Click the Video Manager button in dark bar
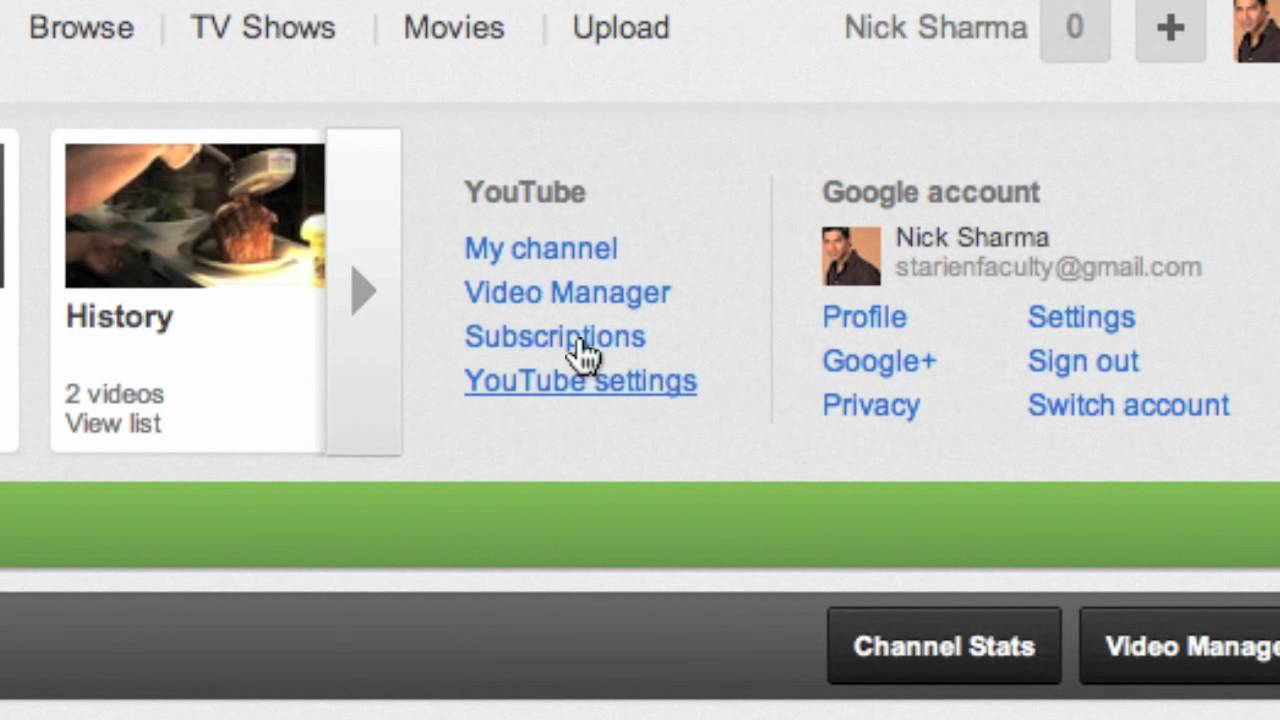This screenshot has height=720, width=1280. (x=1180, y=646)
